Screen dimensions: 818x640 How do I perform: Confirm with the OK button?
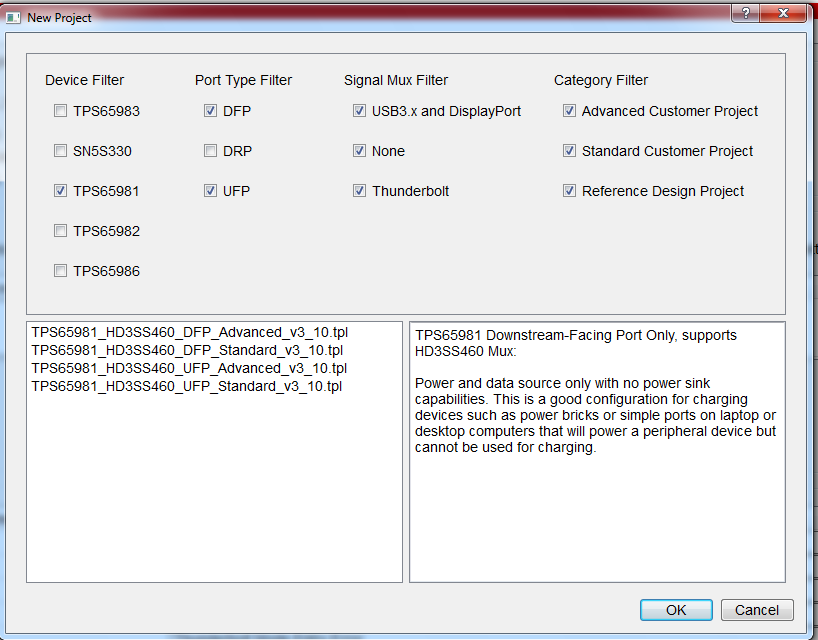tap(676, 610)
